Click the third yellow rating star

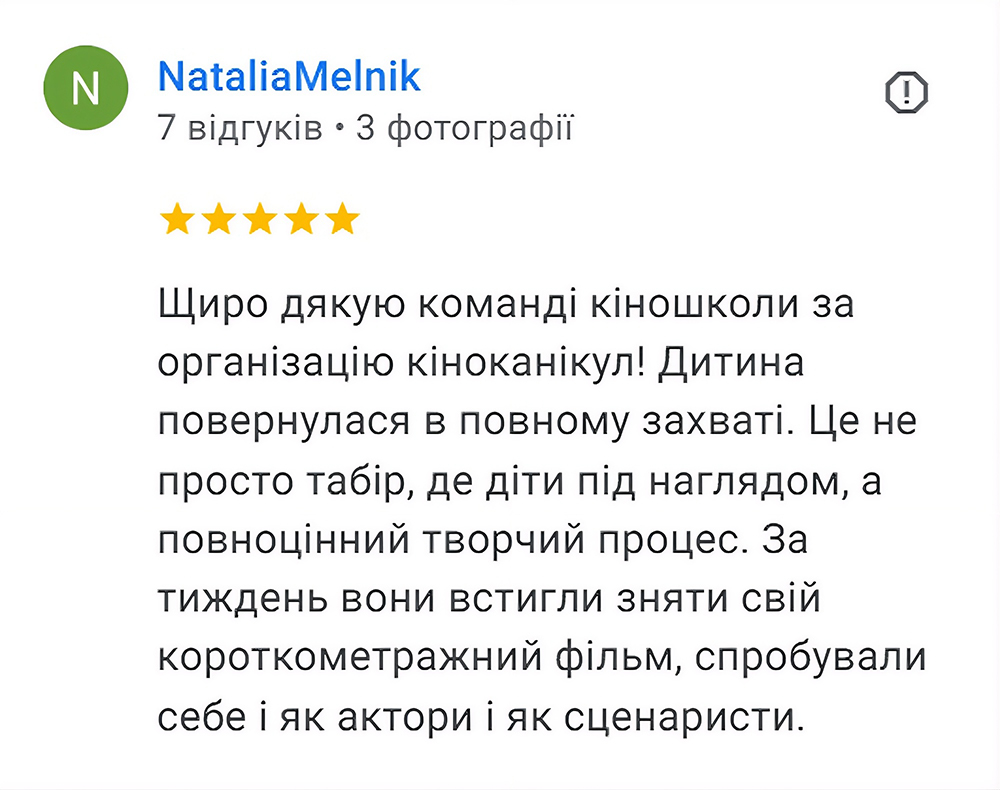pos(259,219)
